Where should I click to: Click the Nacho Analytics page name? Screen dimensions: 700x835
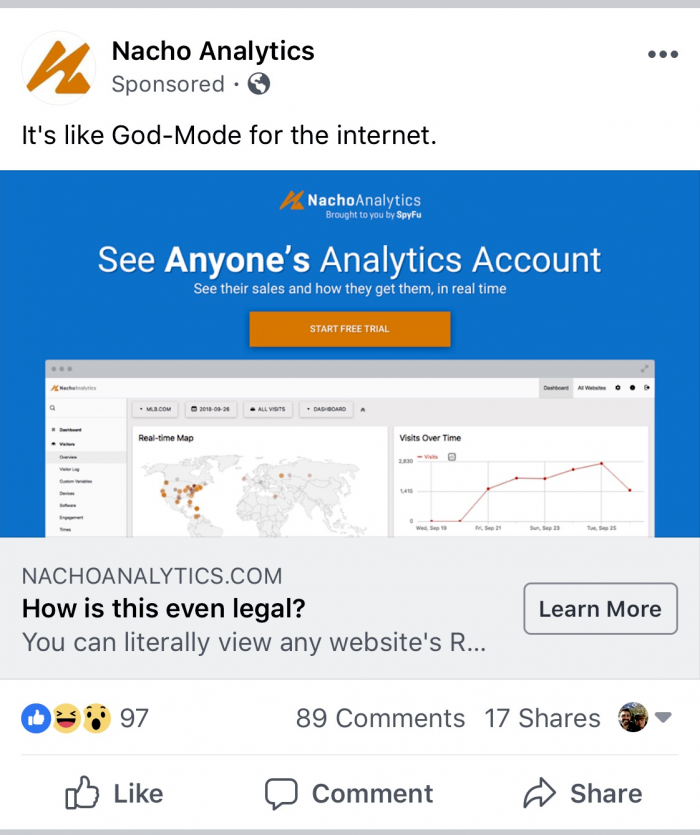pyautogui.click(x=213, y=51)
